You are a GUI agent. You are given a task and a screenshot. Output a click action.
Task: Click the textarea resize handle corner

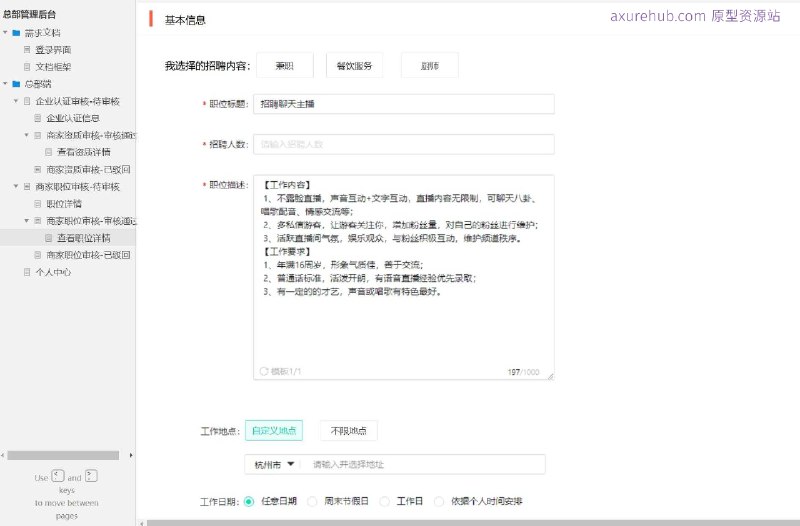tap(551, 377)
